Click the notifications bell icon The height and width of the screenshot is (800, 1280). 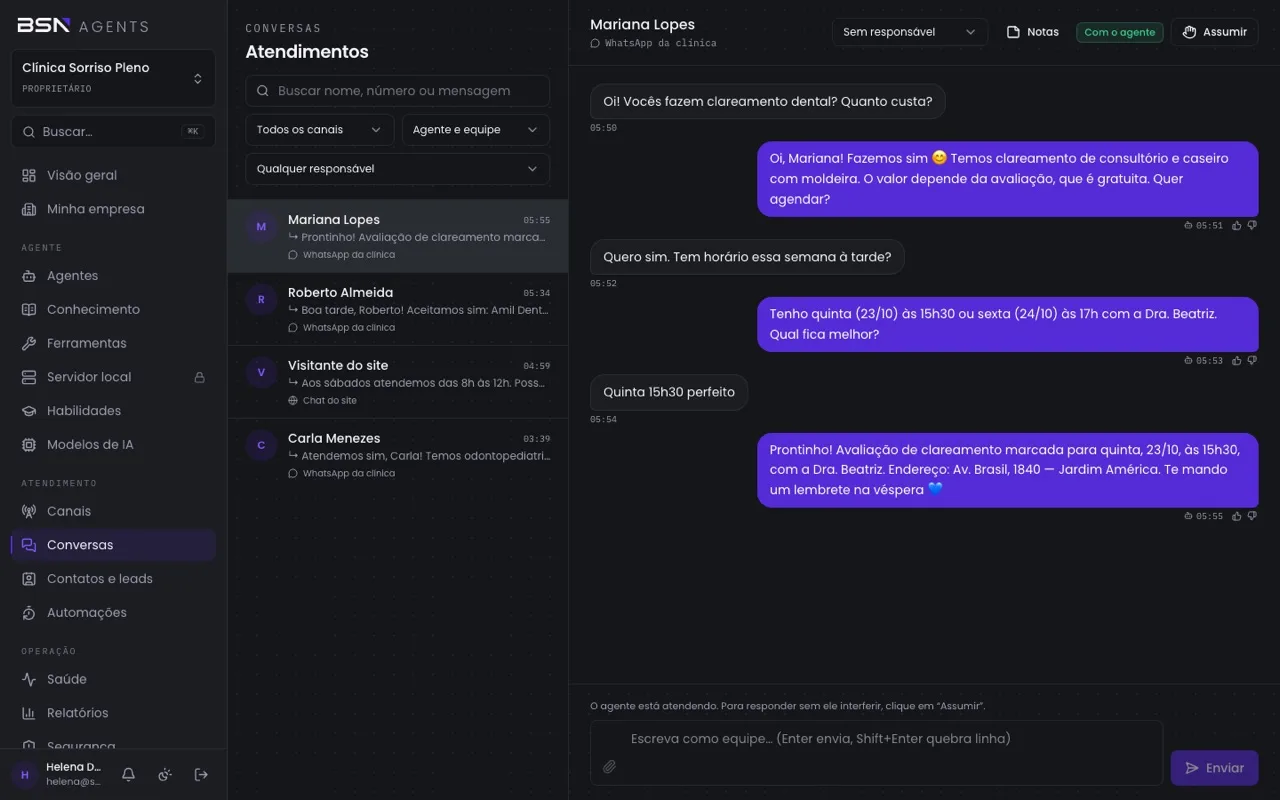coord(128,774)
